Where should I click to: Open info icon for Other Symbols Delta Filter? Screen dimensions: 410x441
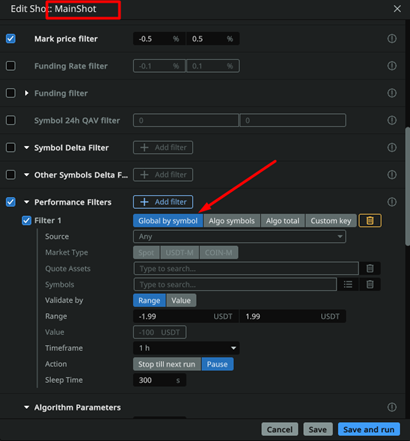pyautogui.click(x=392, y=175)
